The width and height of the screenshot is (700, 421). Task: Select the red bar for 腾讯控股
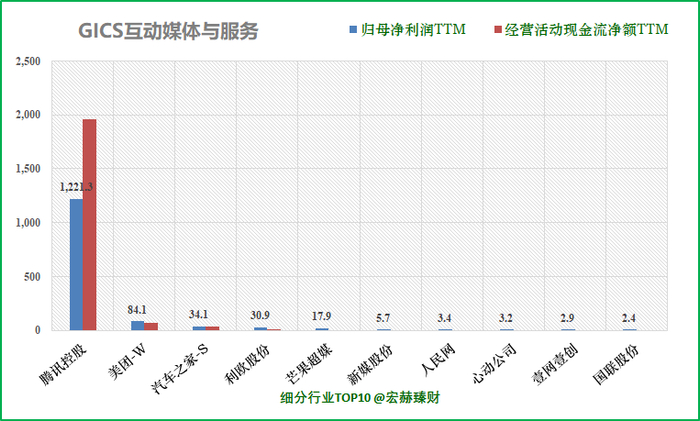(x=89, y=225)
